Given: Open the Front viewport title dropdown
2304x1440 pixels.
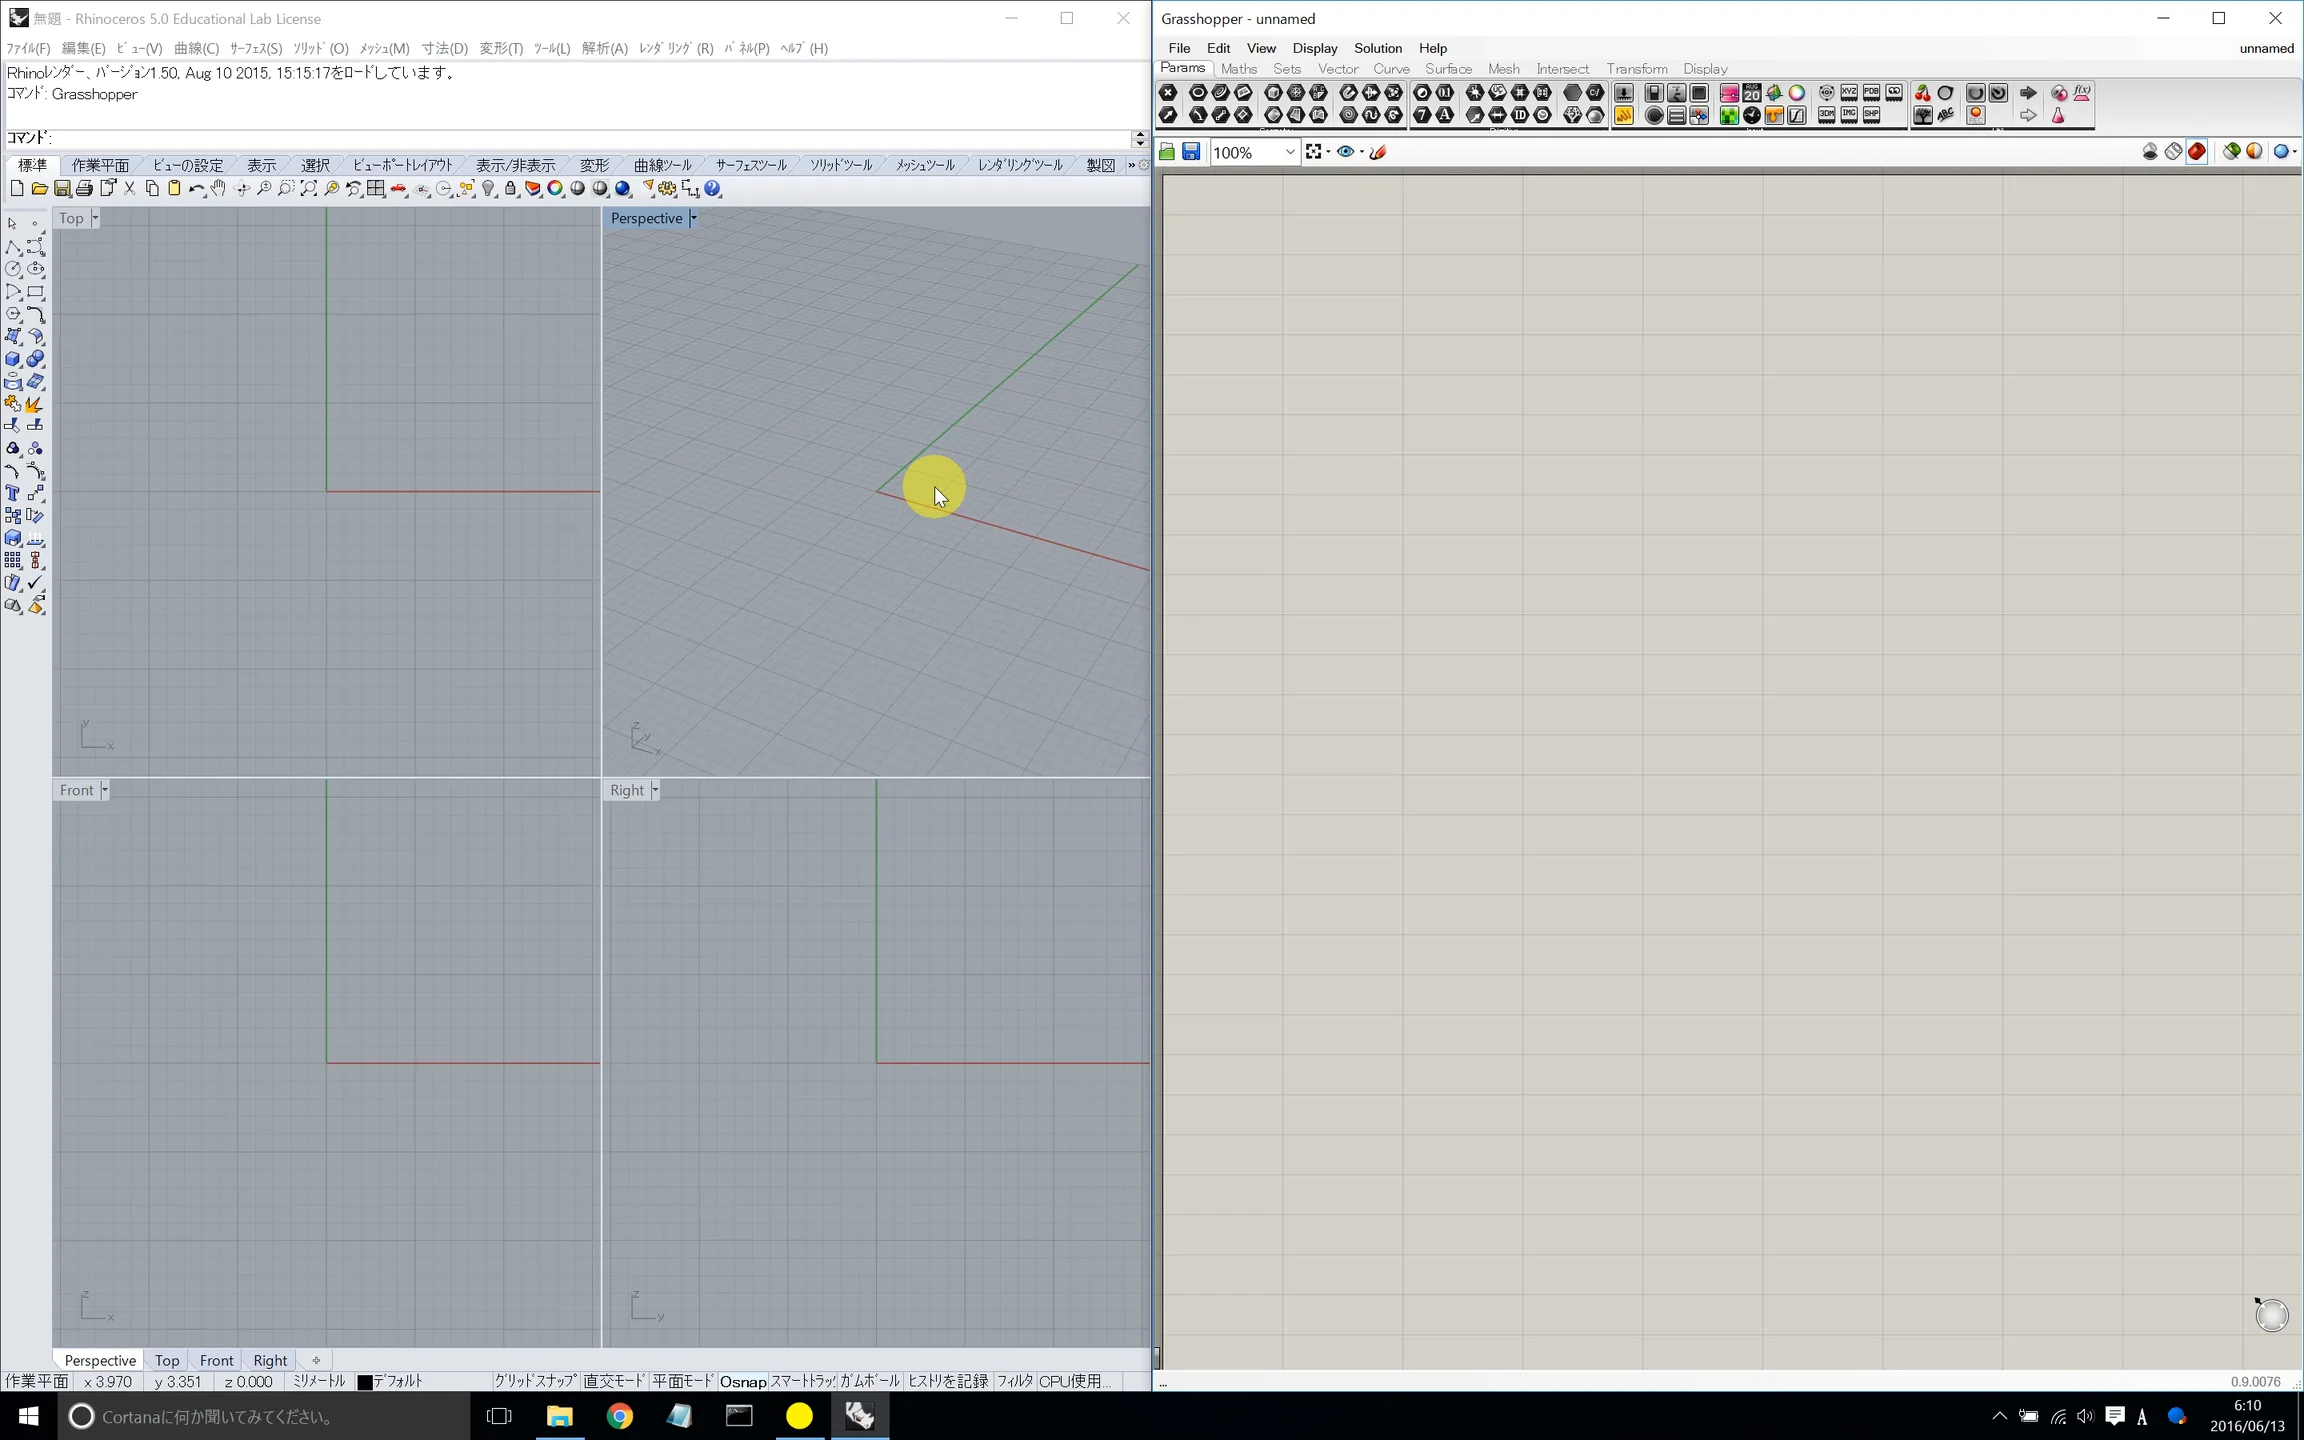Looking at the screenshot, I should 104,790.
